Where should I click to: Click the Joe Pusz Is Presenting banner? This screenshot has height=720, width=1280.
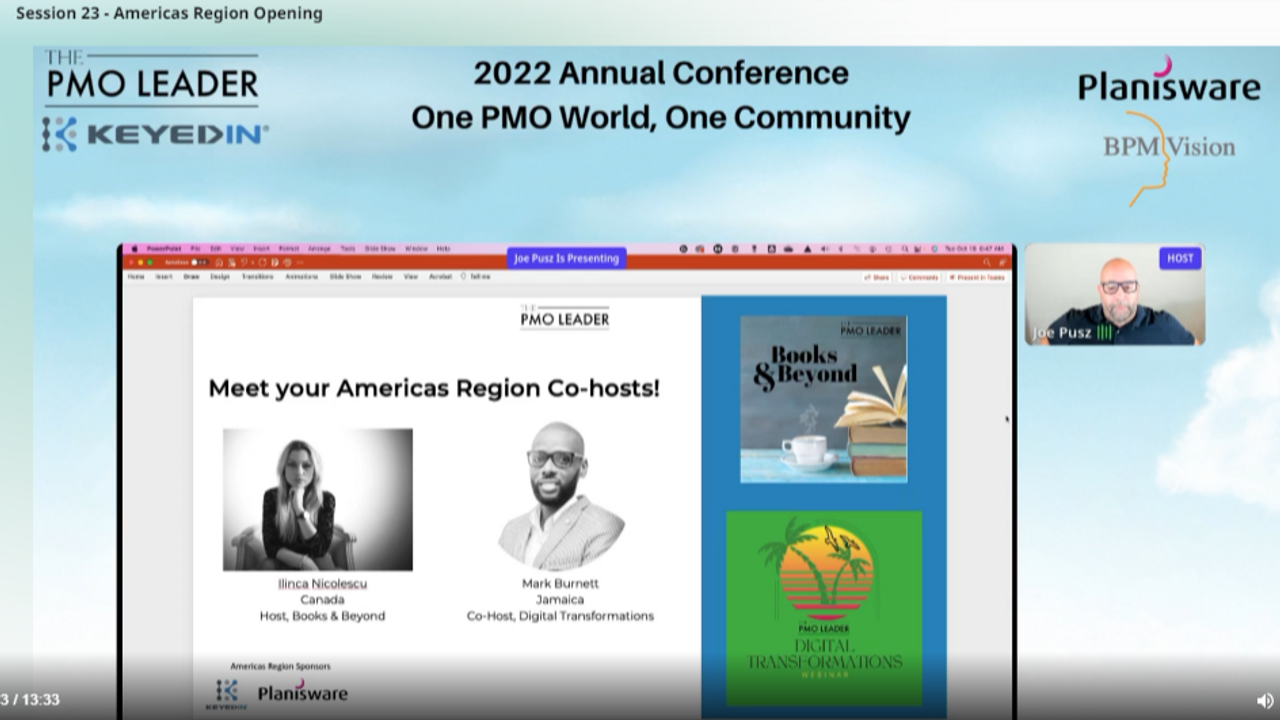[x=567, y=258]
